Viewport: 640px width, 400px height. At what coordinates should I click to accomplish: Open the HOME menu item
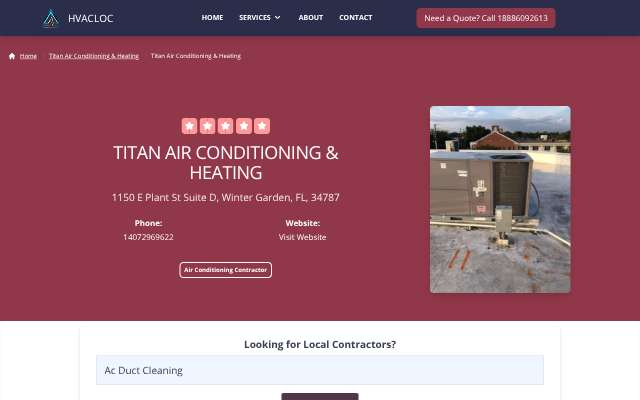coord(212,18)
